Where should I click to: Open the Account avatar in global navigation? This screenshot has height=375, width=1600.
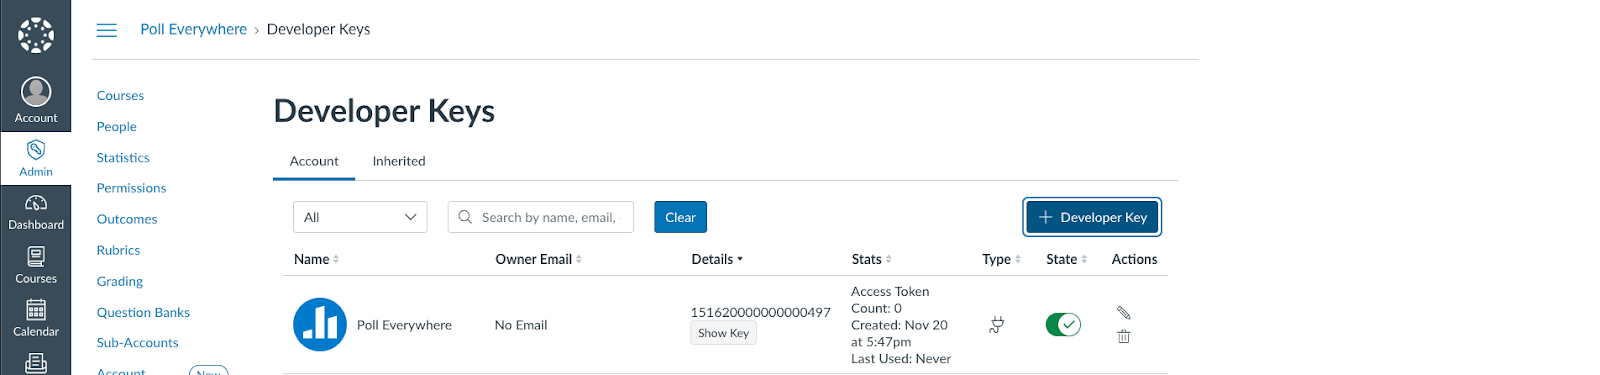36,91
